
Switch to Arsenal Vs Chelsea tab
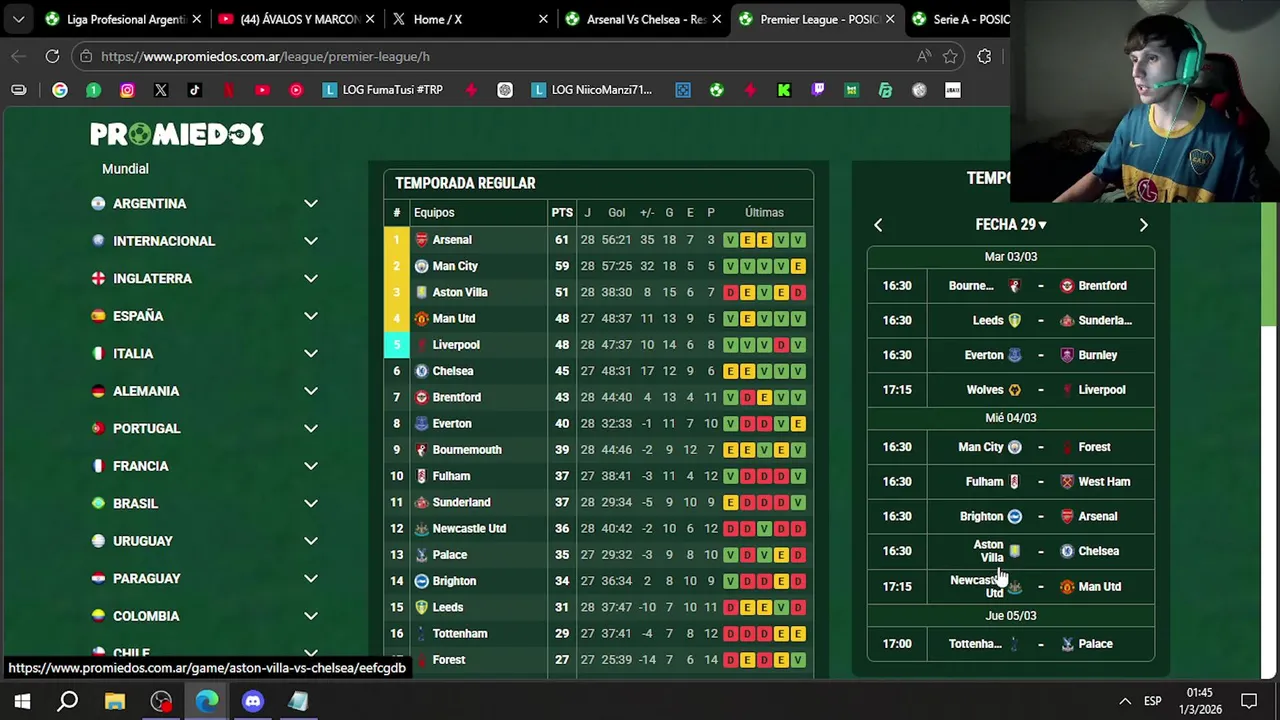(x=642, y=19)
